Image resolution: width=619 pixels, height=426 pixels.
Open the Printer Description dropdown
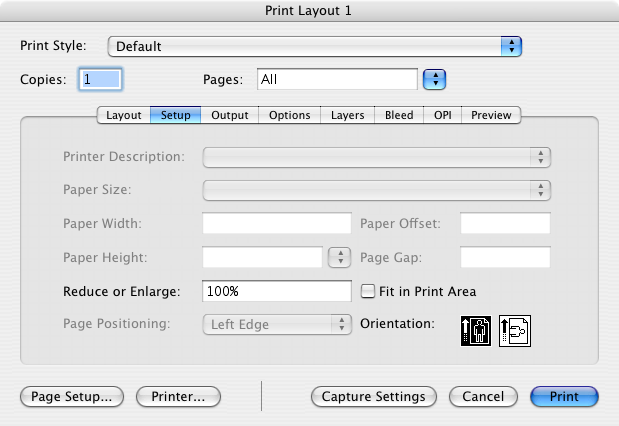(x=377, y=157)
